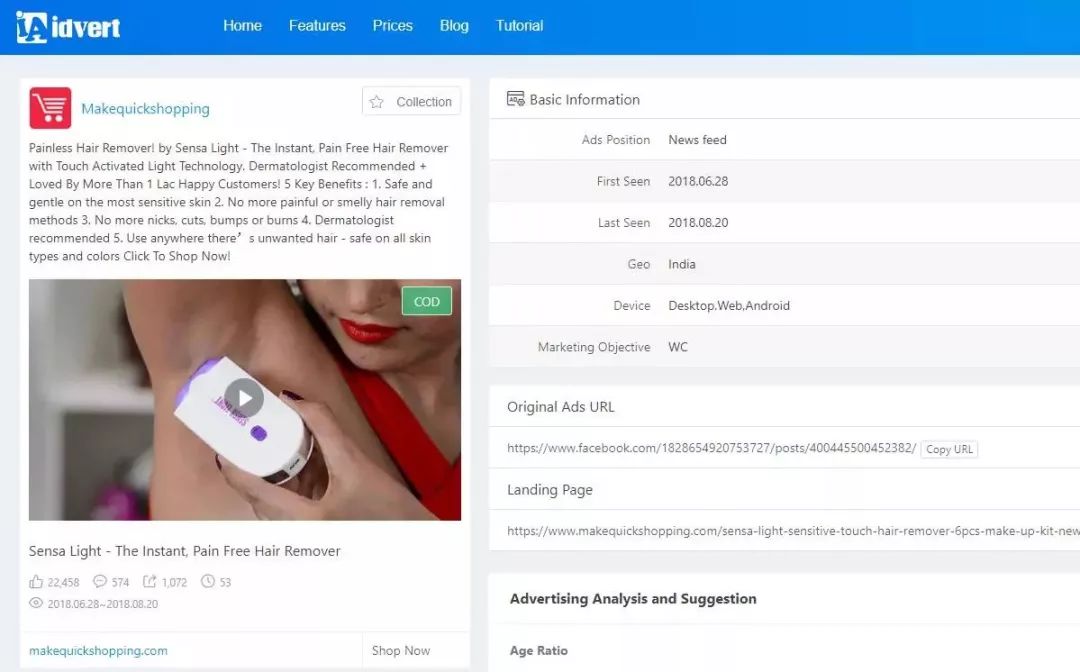Go to the Features page
Screen dimensions: 1080x672
click(x=317, y=25)
